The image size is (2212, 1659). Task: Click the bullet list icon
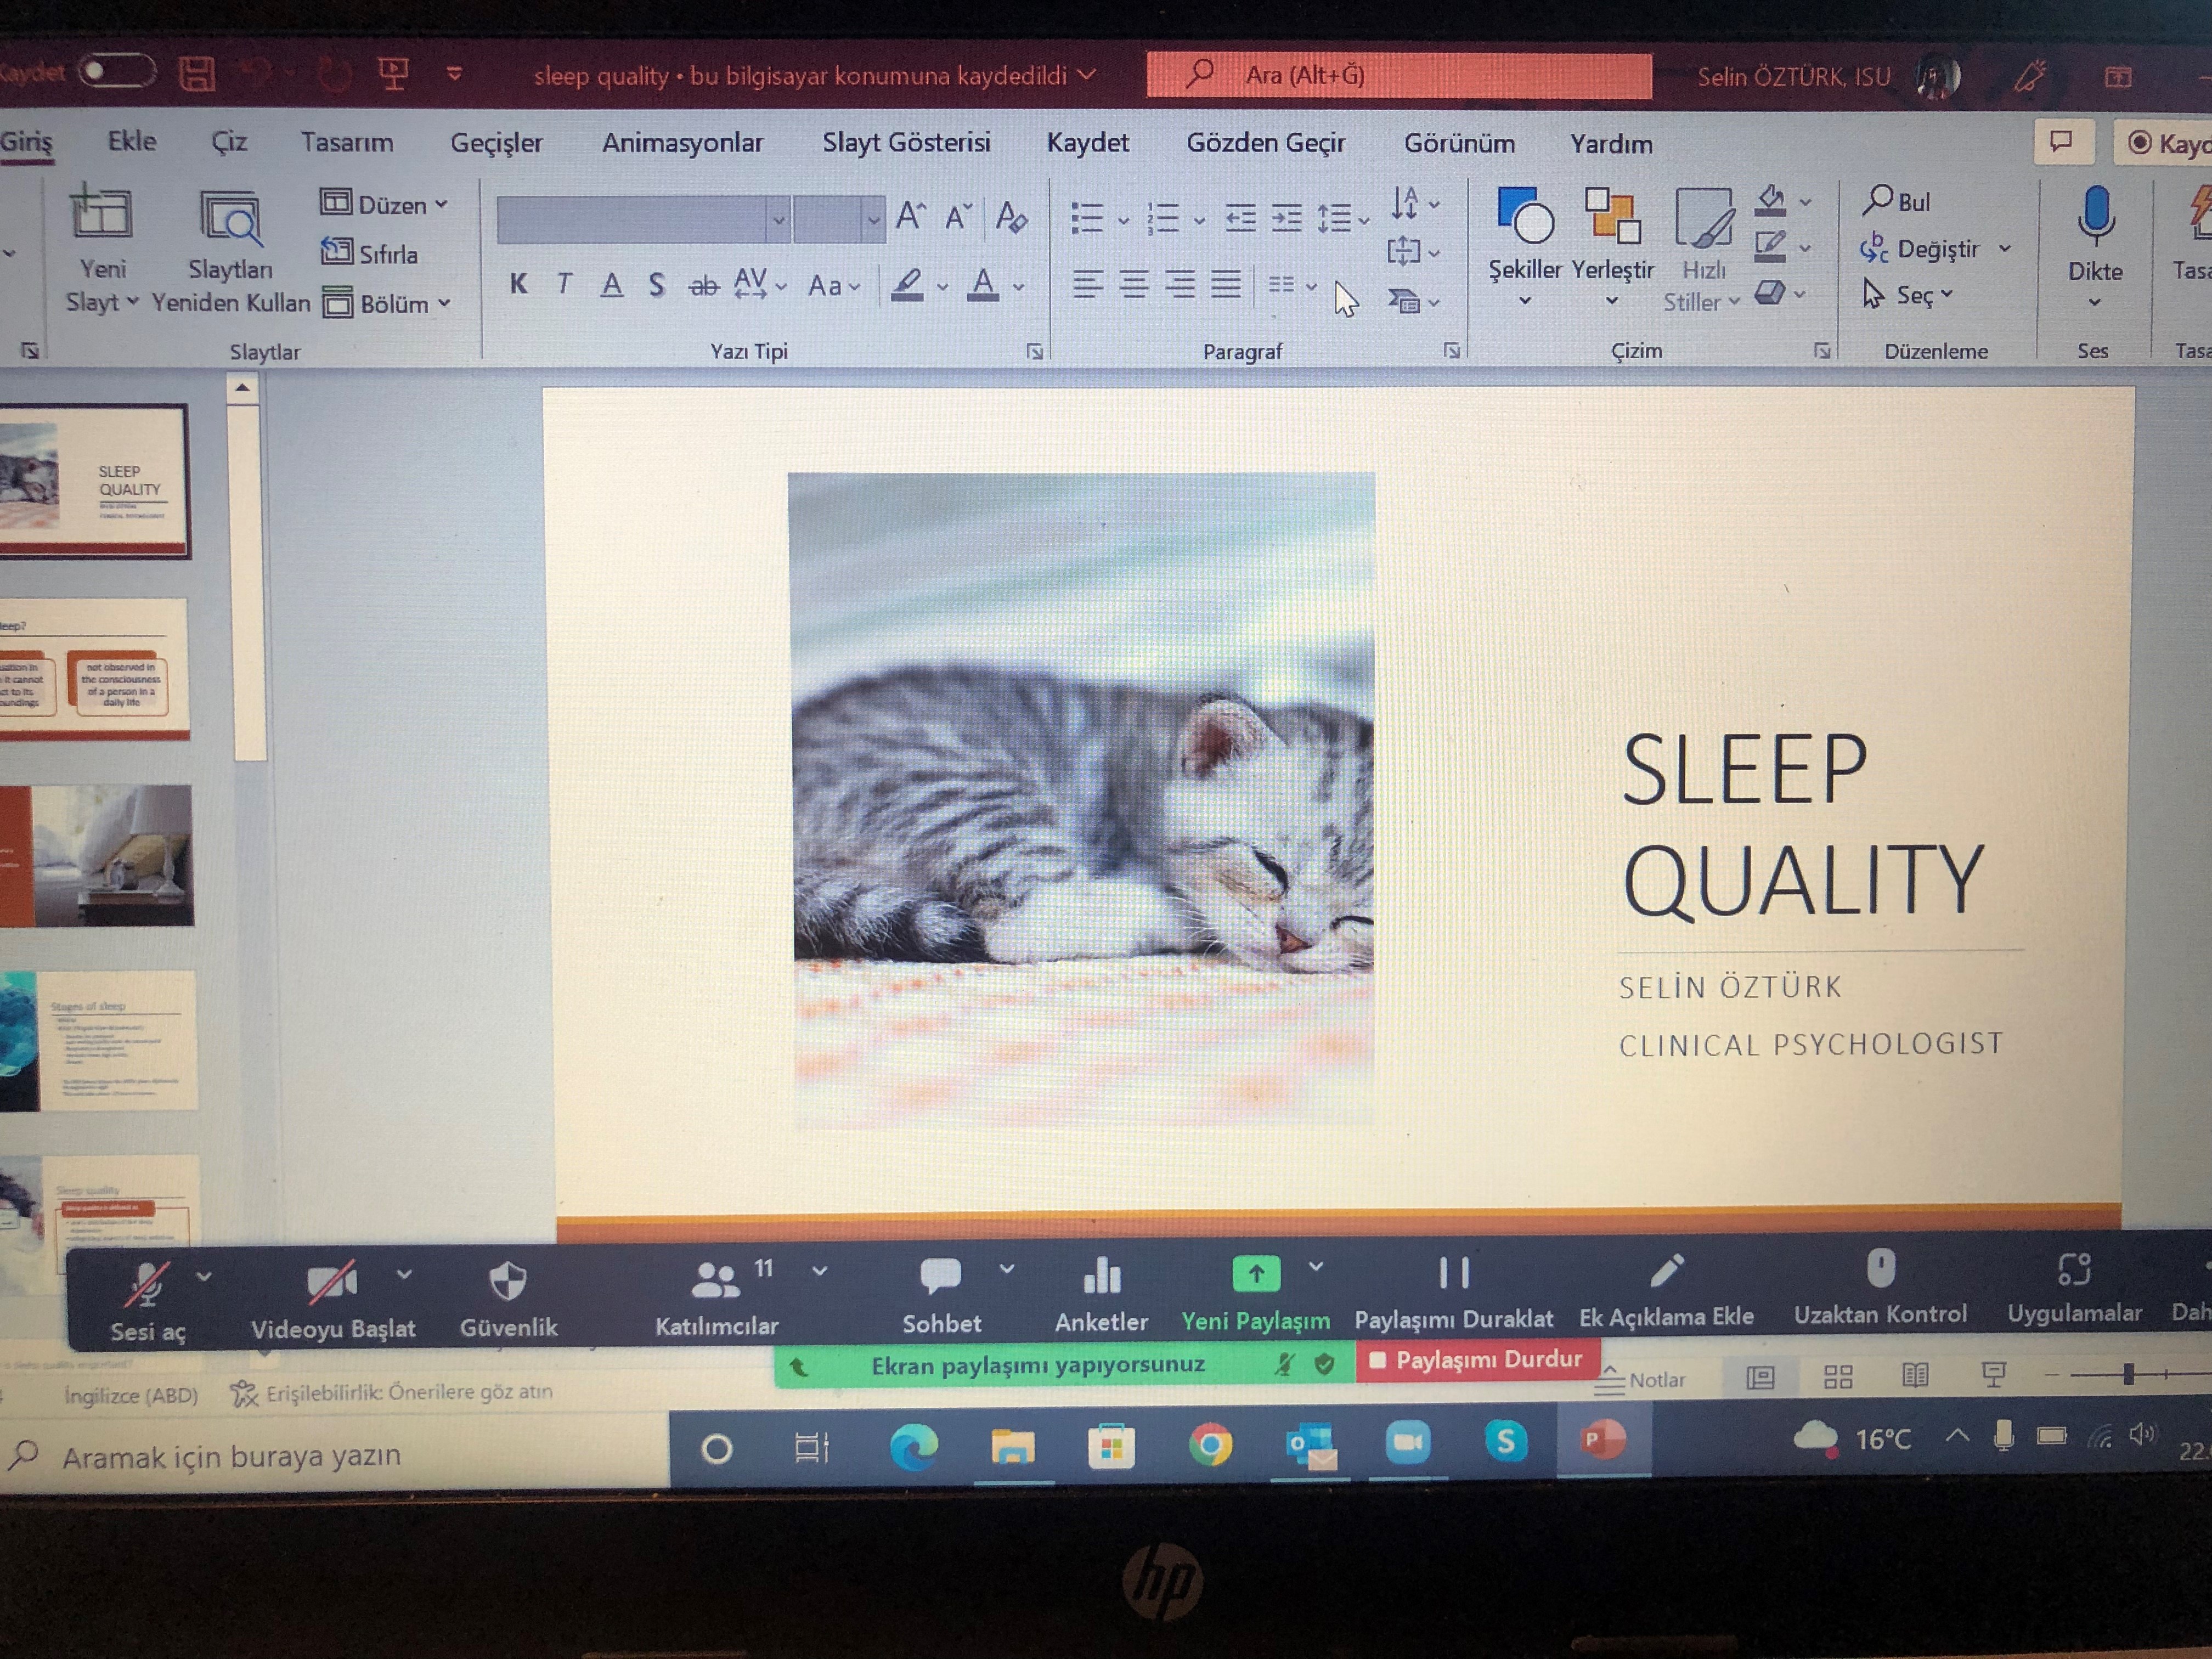[x=1087, y=217]
